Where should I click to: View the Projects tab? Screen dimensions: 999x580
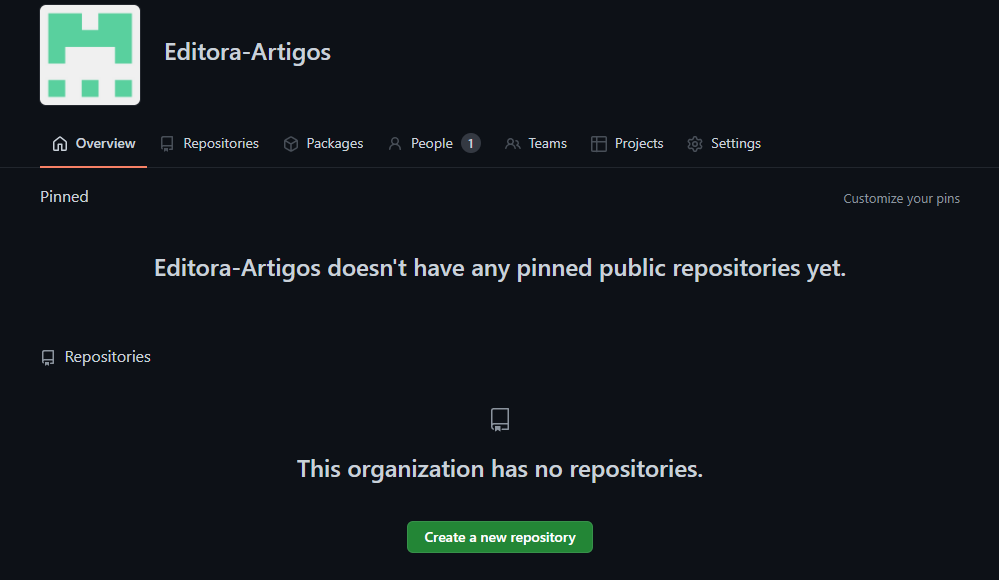627,143
